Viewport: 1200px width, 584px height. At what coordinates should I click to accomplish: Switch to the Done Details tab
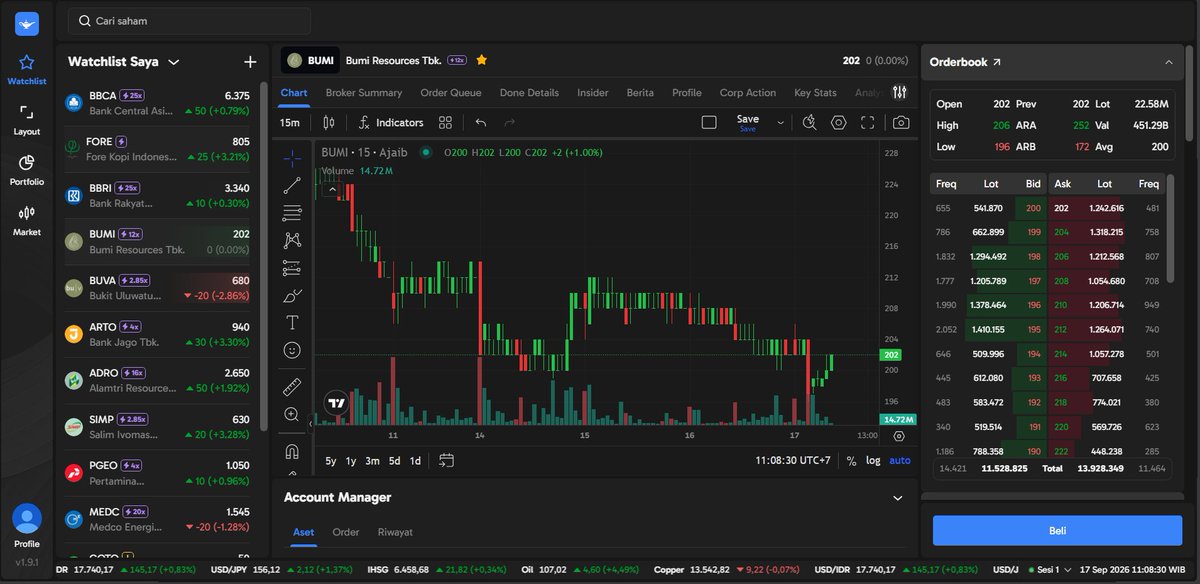click(x=529, y=93)
